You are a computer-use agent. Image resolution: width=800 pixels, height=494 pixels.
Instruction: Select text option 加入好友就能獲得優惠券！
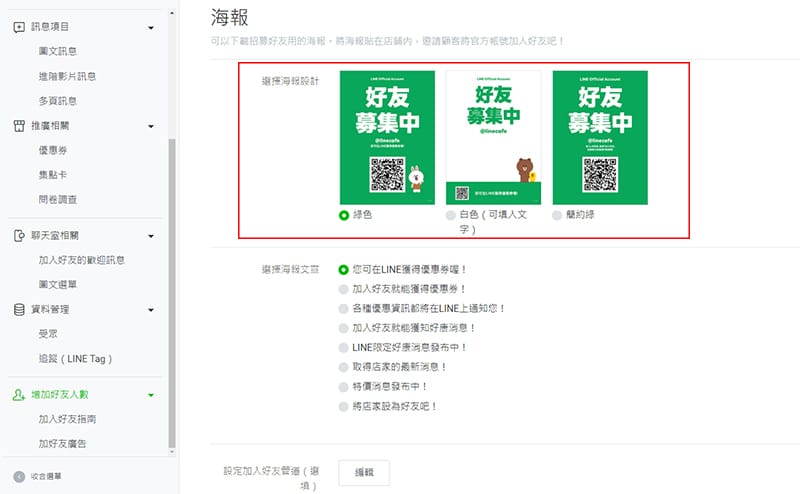343,289
